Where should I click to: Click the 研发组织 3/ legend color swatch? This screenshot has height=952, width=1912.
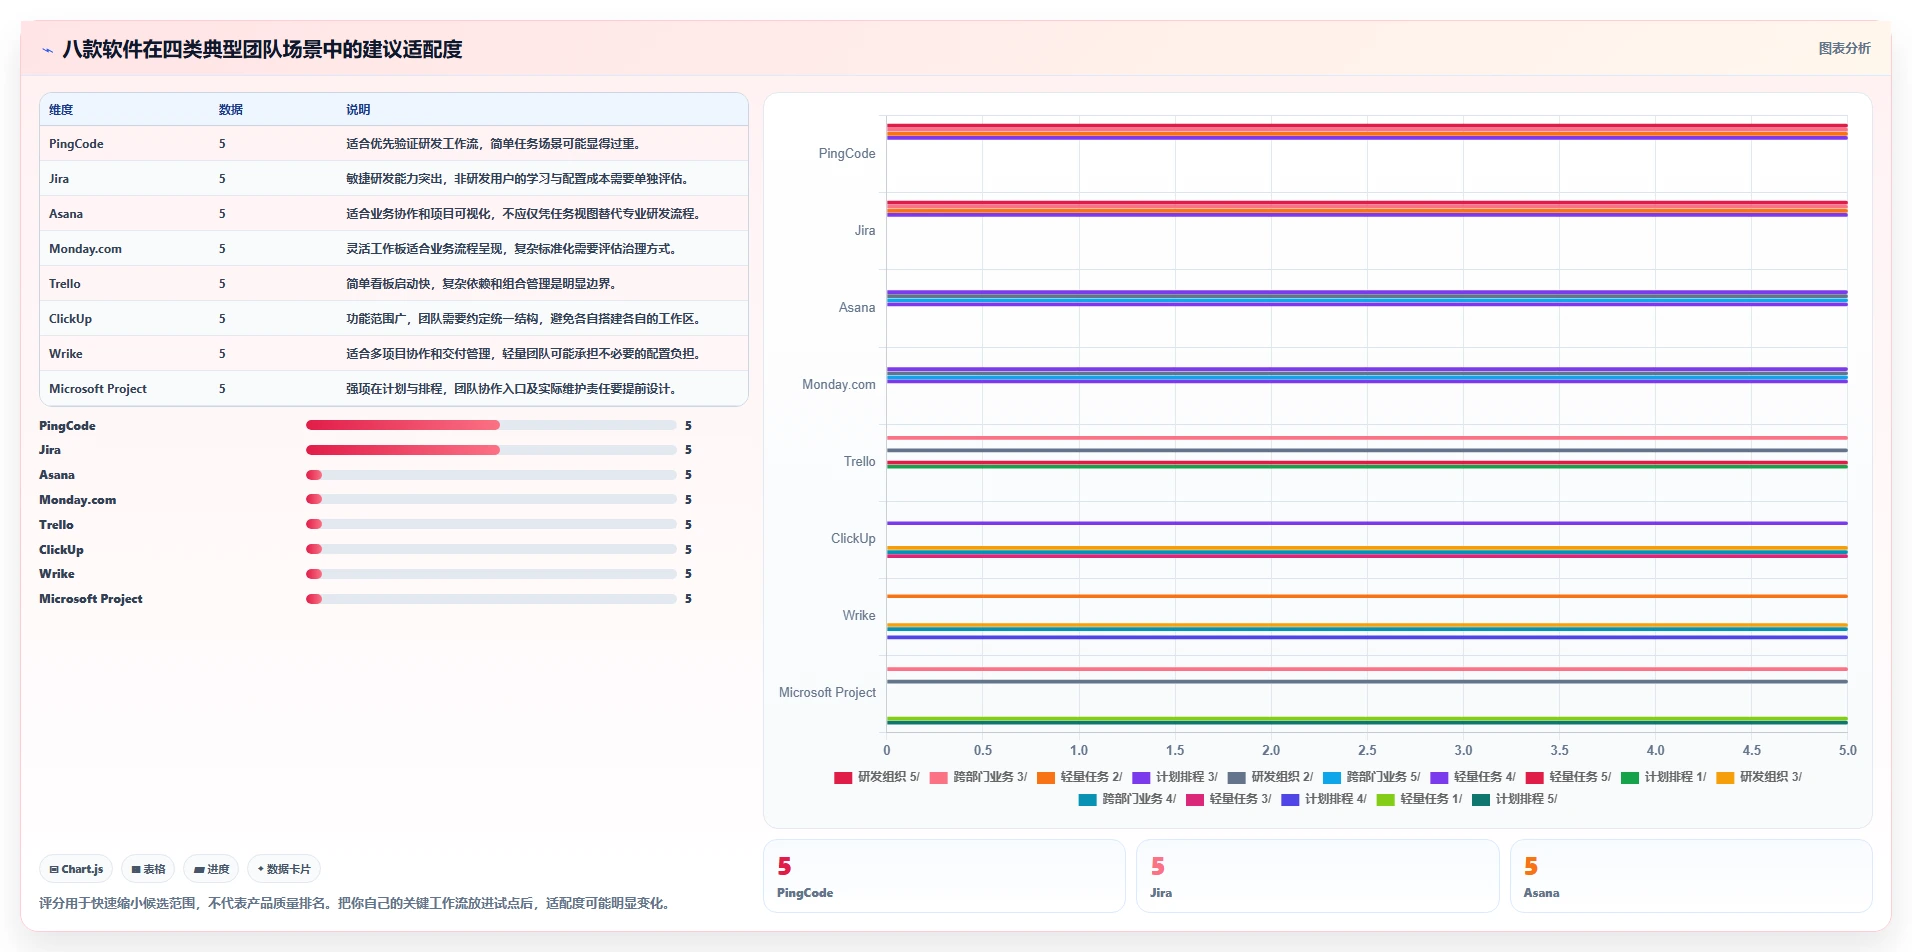pos(1725,777)
